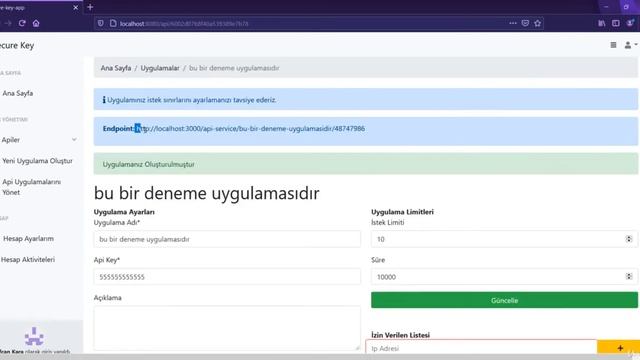Toggle the sidebar hamburger menu
This screenshot has width=640, height=360.
[613, 45]
